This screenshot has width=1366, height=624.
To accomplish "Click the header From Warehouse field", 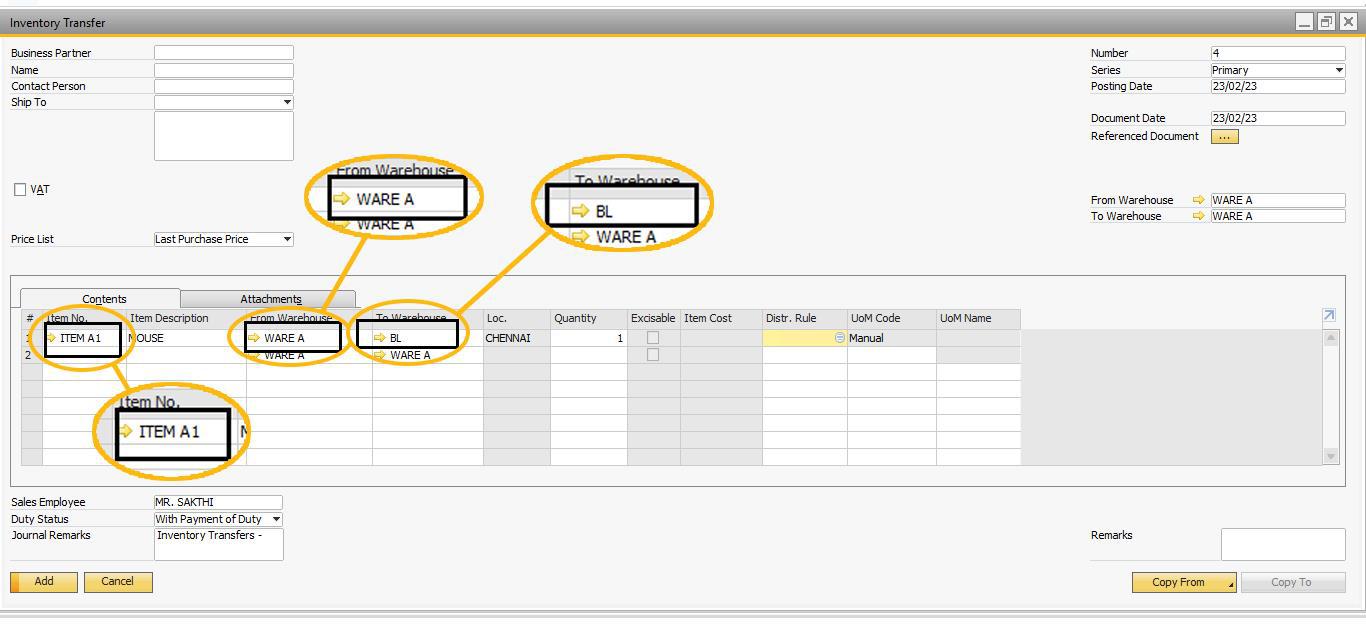I will point(1278,200).
